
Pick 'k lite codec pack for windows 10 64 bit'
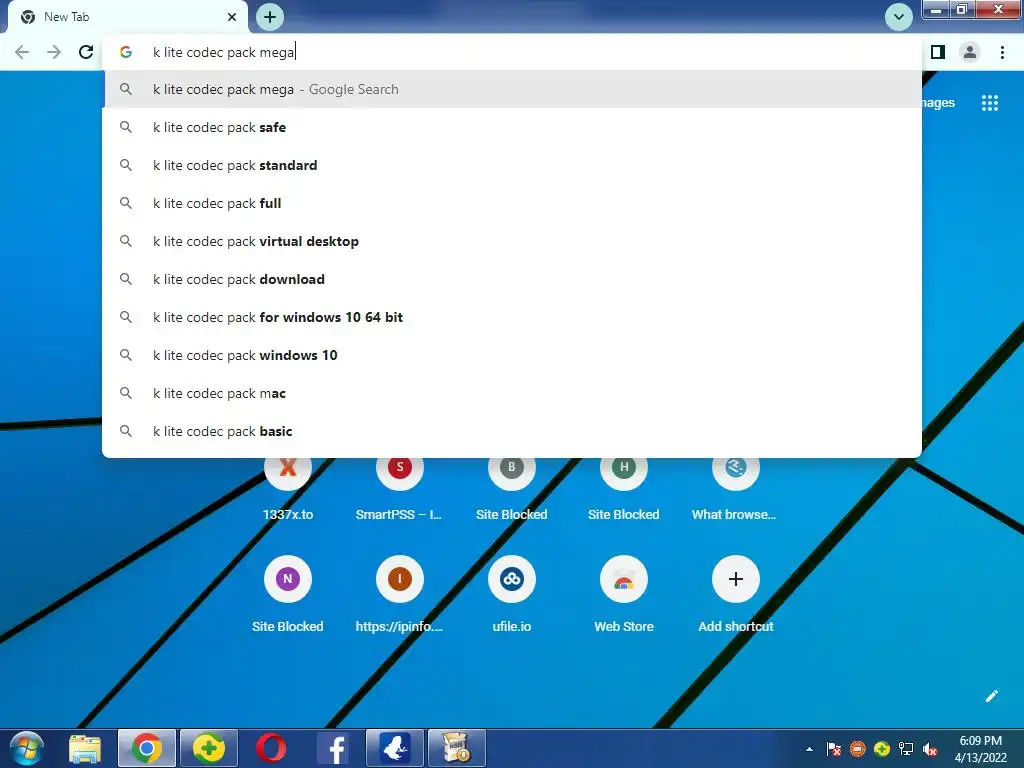[x=512, y=317]
